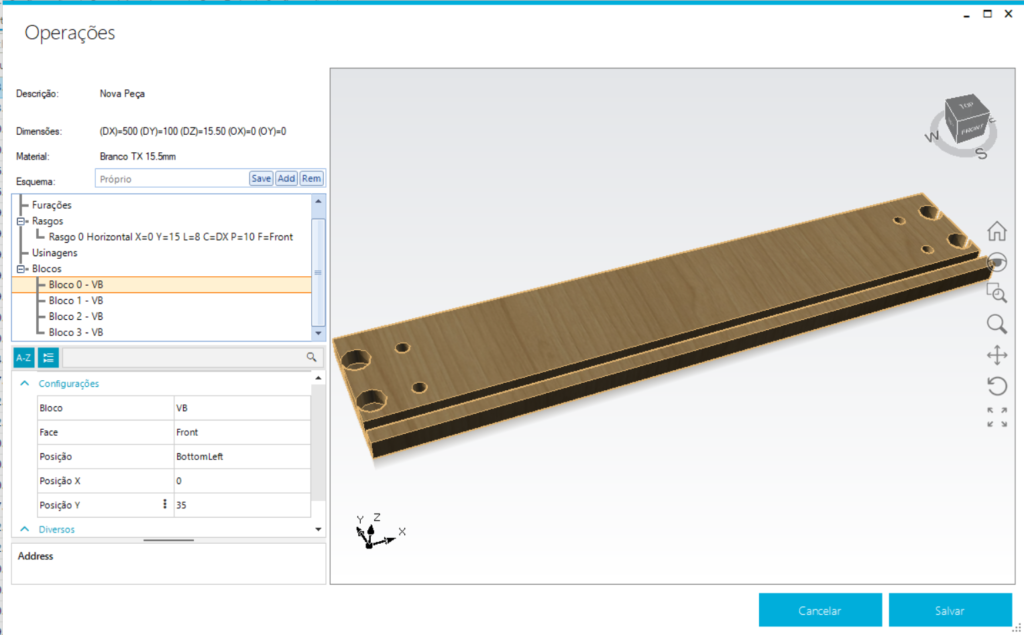1024x635 pixels.
Task: Maximize the Operações window
Action: click(x=987, y=14)
